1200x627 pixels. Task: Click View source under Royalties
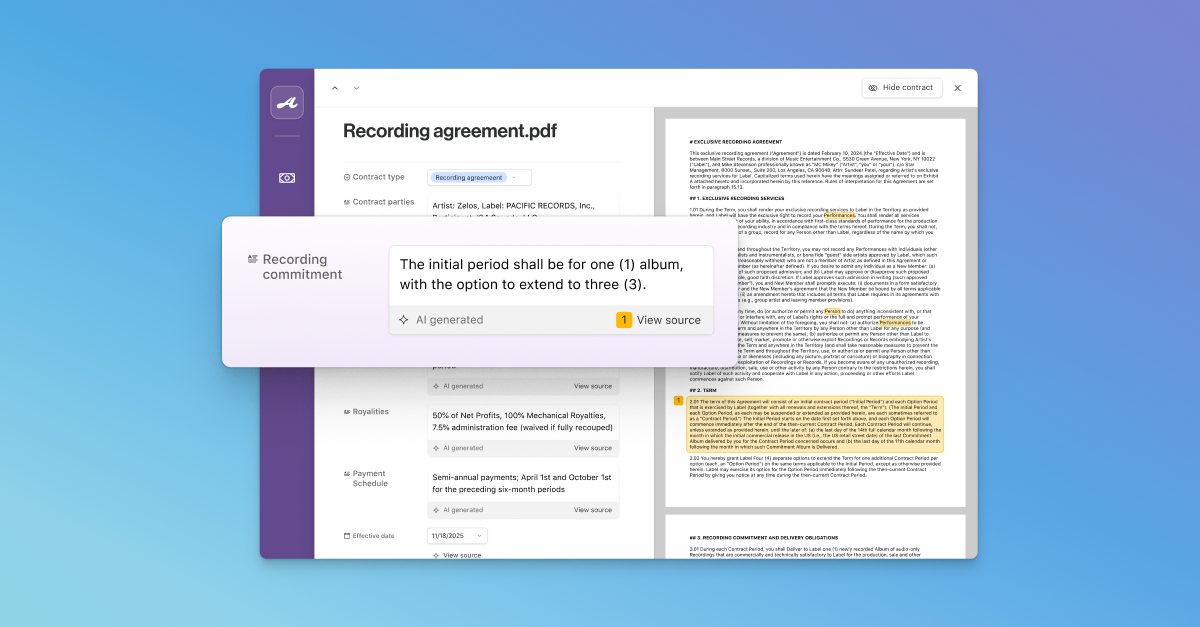coord(593,448)
